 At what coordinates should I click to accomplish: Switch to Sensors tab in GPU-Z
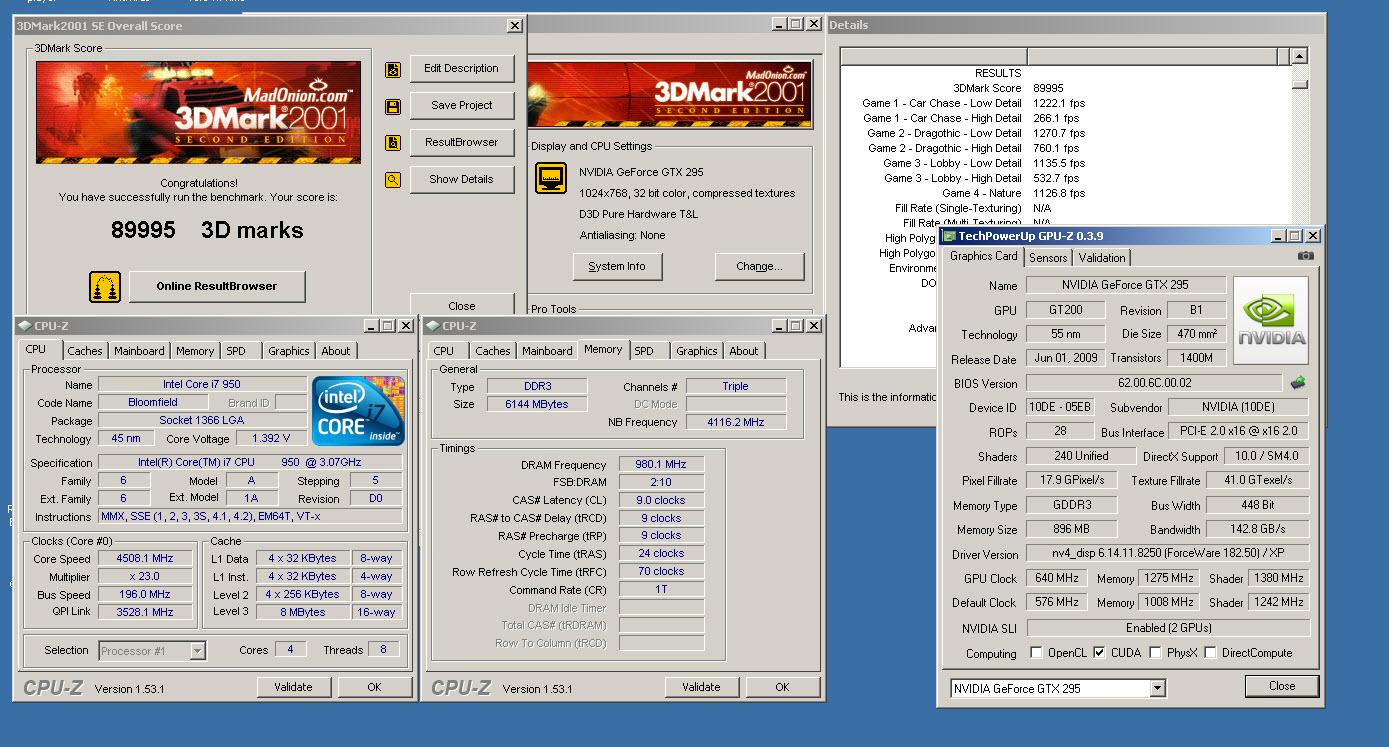point(1048,258)
